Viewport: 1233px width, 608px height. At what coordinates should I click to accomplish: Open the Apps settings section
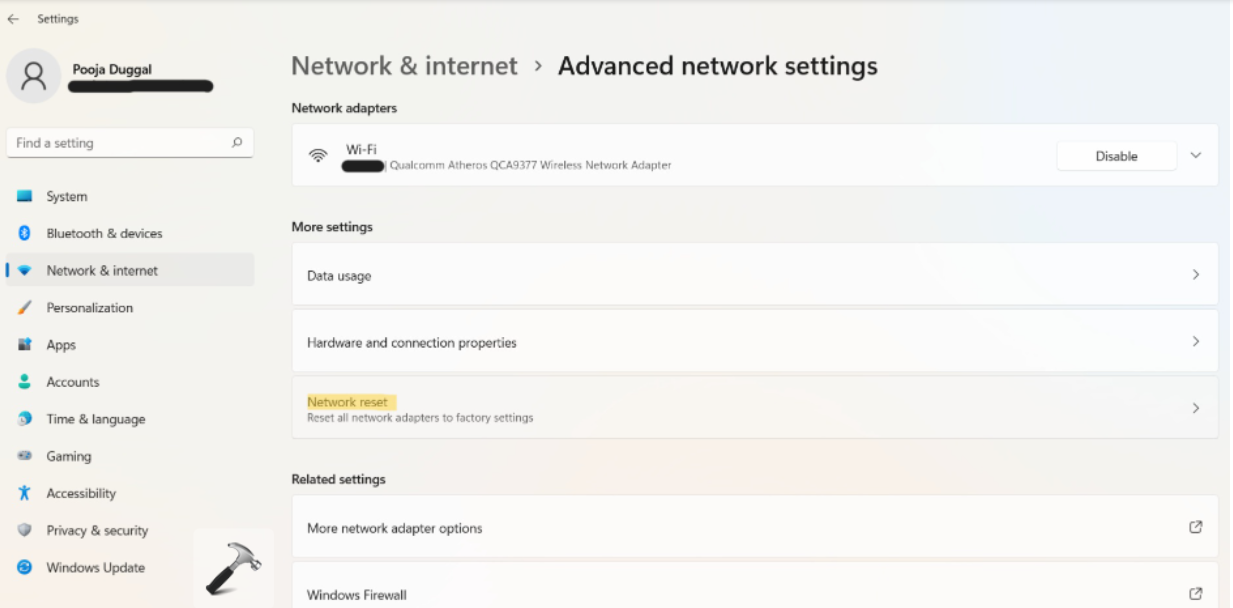click(61, 345)
